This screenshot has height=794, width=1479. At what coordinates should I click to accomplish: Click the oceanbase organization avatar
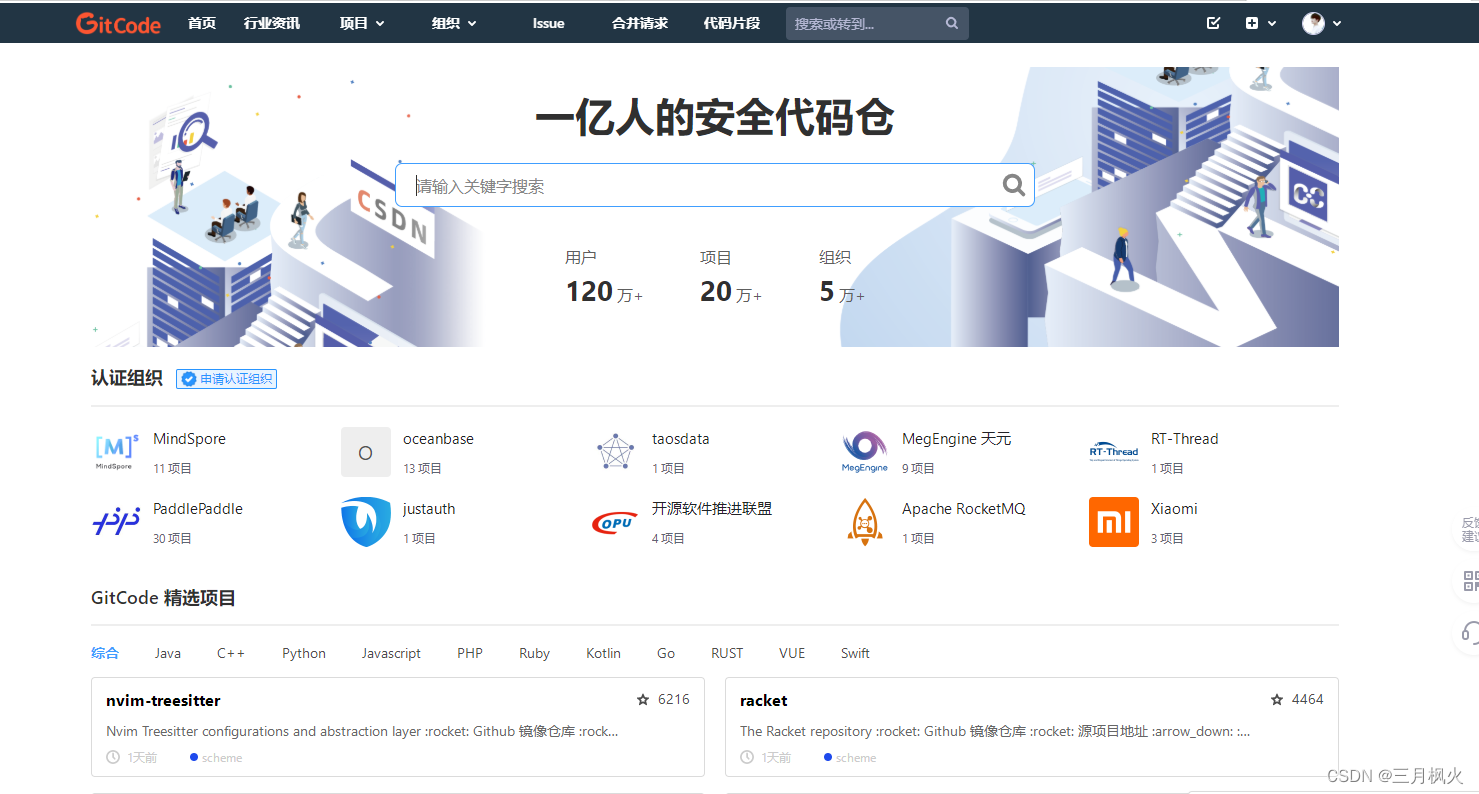[x=366, y=452]
